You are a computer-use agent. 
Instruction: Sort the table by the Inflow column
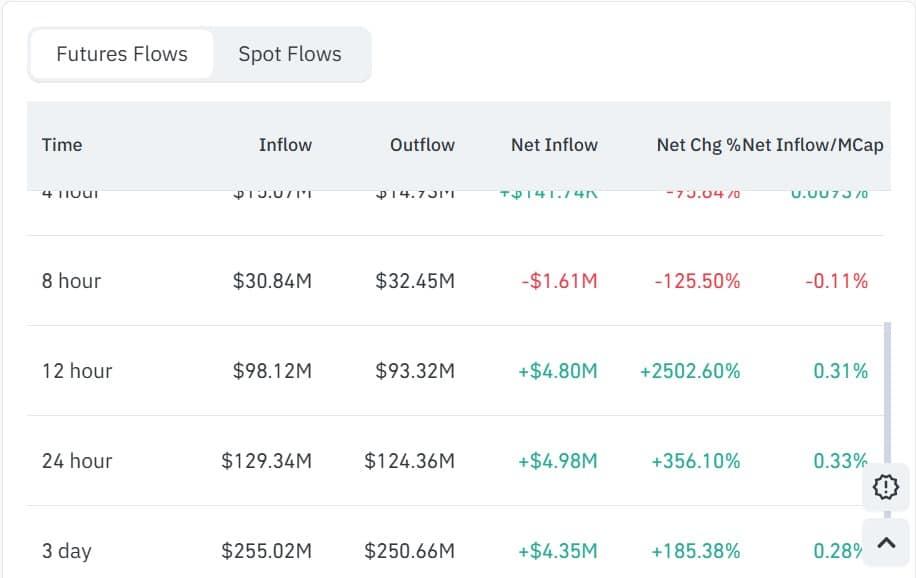point(285,145)
